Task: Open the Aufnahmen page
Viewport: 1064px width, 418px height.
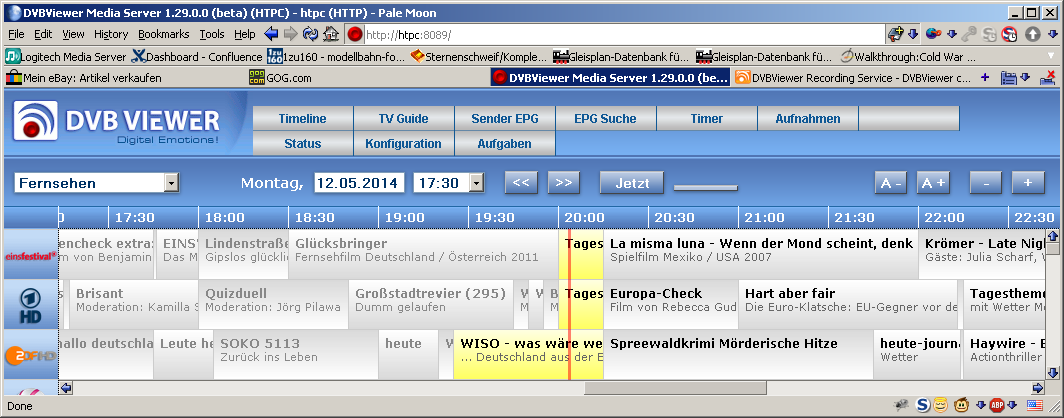Action: [x=808, y=119]
